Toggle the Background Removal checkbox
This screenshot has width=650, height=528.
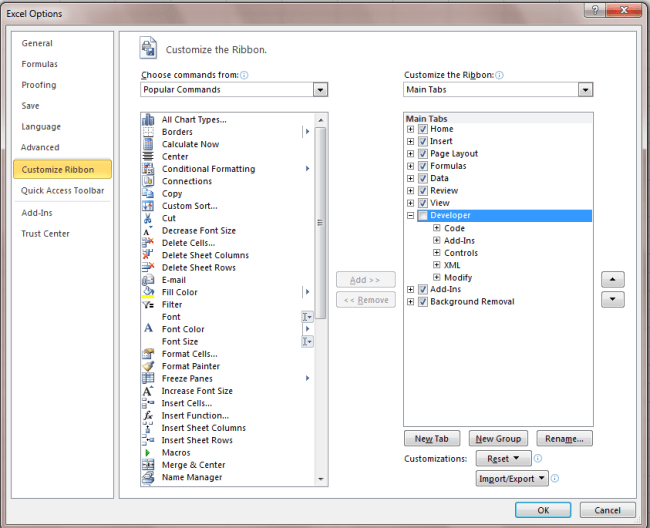(x=423, y=302)
